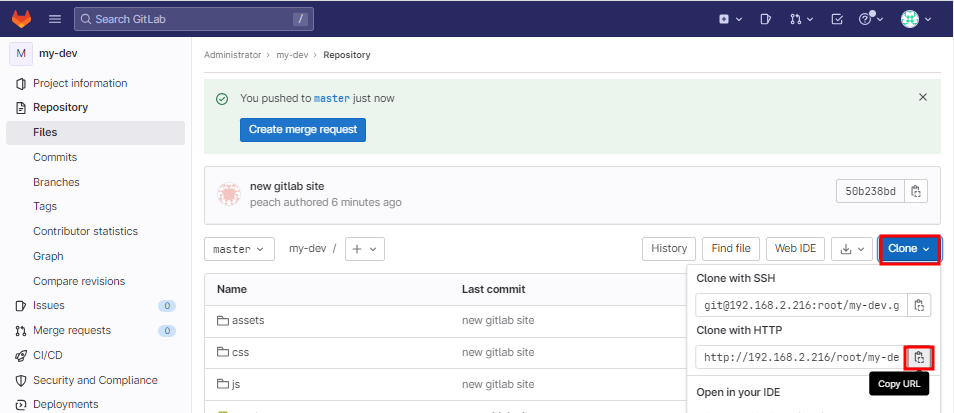This screenshot has height=413, width=954.
Task: Open Branches in the sidebar
Action: (56, 182)
